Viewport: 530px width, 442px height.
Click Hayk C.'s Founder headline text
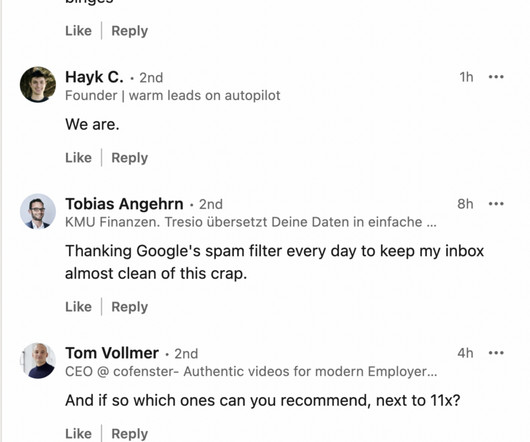[x=173, y=96]
